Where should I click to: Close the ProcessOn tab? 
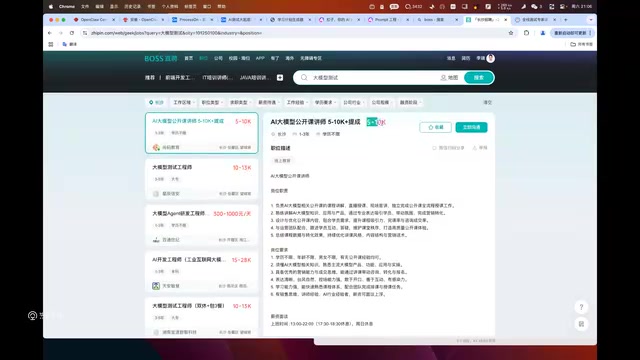[212, 20]
